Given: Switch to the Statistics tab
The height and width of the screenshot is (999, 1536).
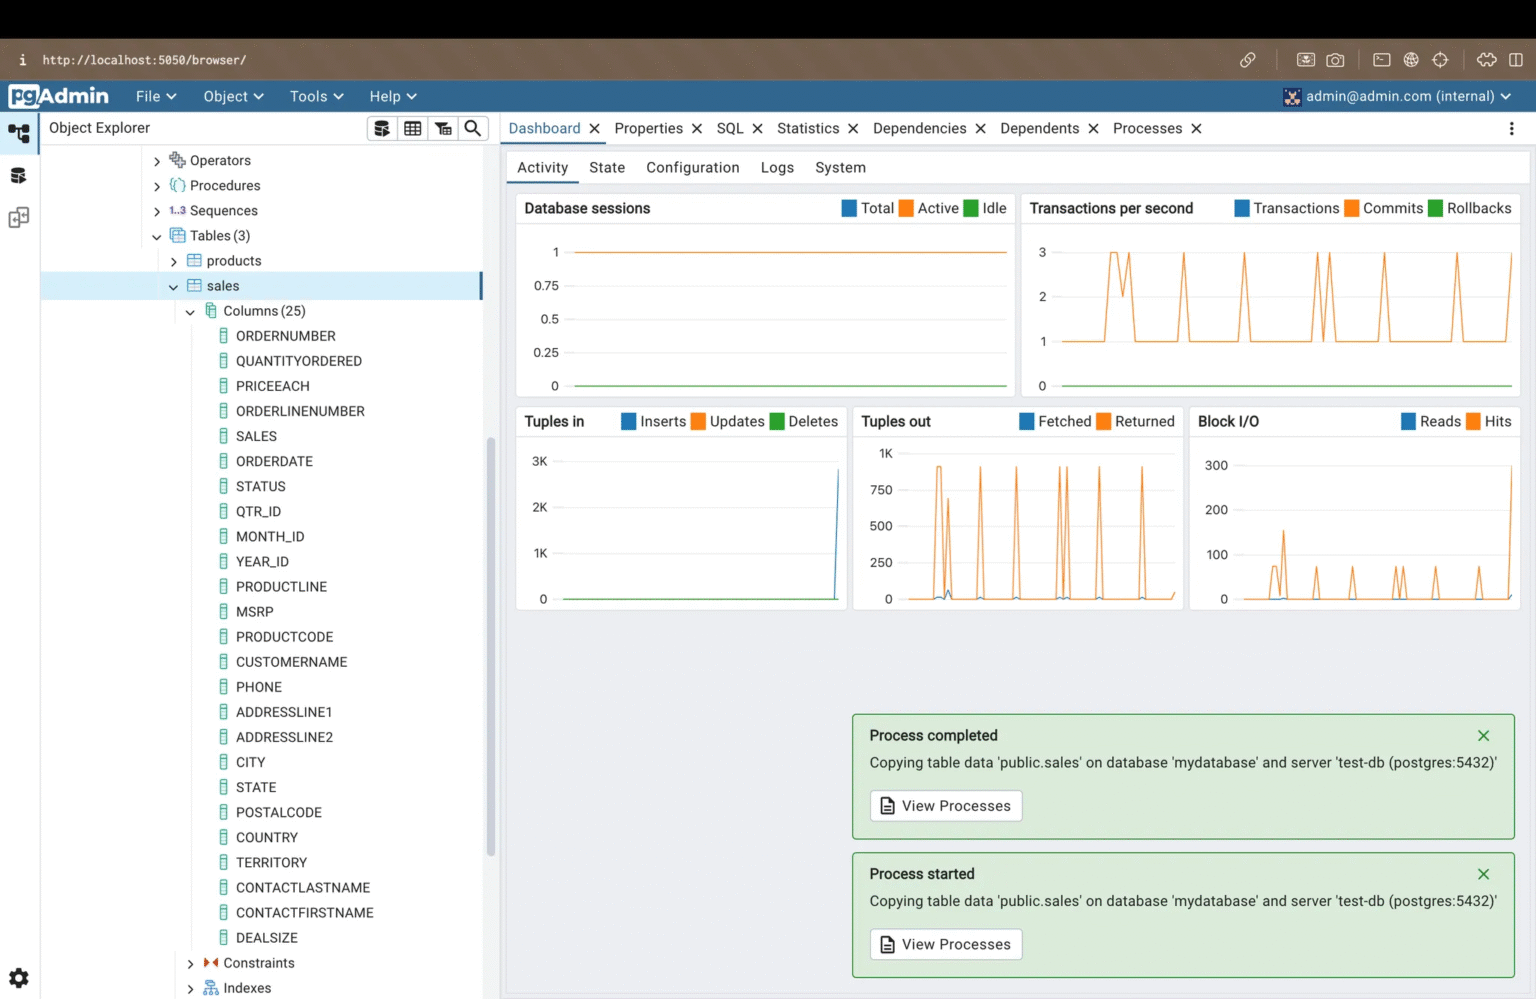Looking at the screenshot, I should [809, 128].
